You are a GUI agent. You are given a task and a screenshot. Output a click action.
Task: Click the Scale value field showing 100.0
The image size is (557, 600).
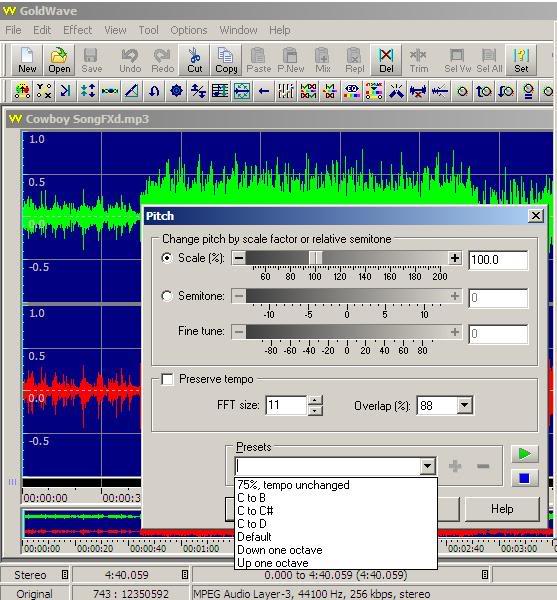498,260
